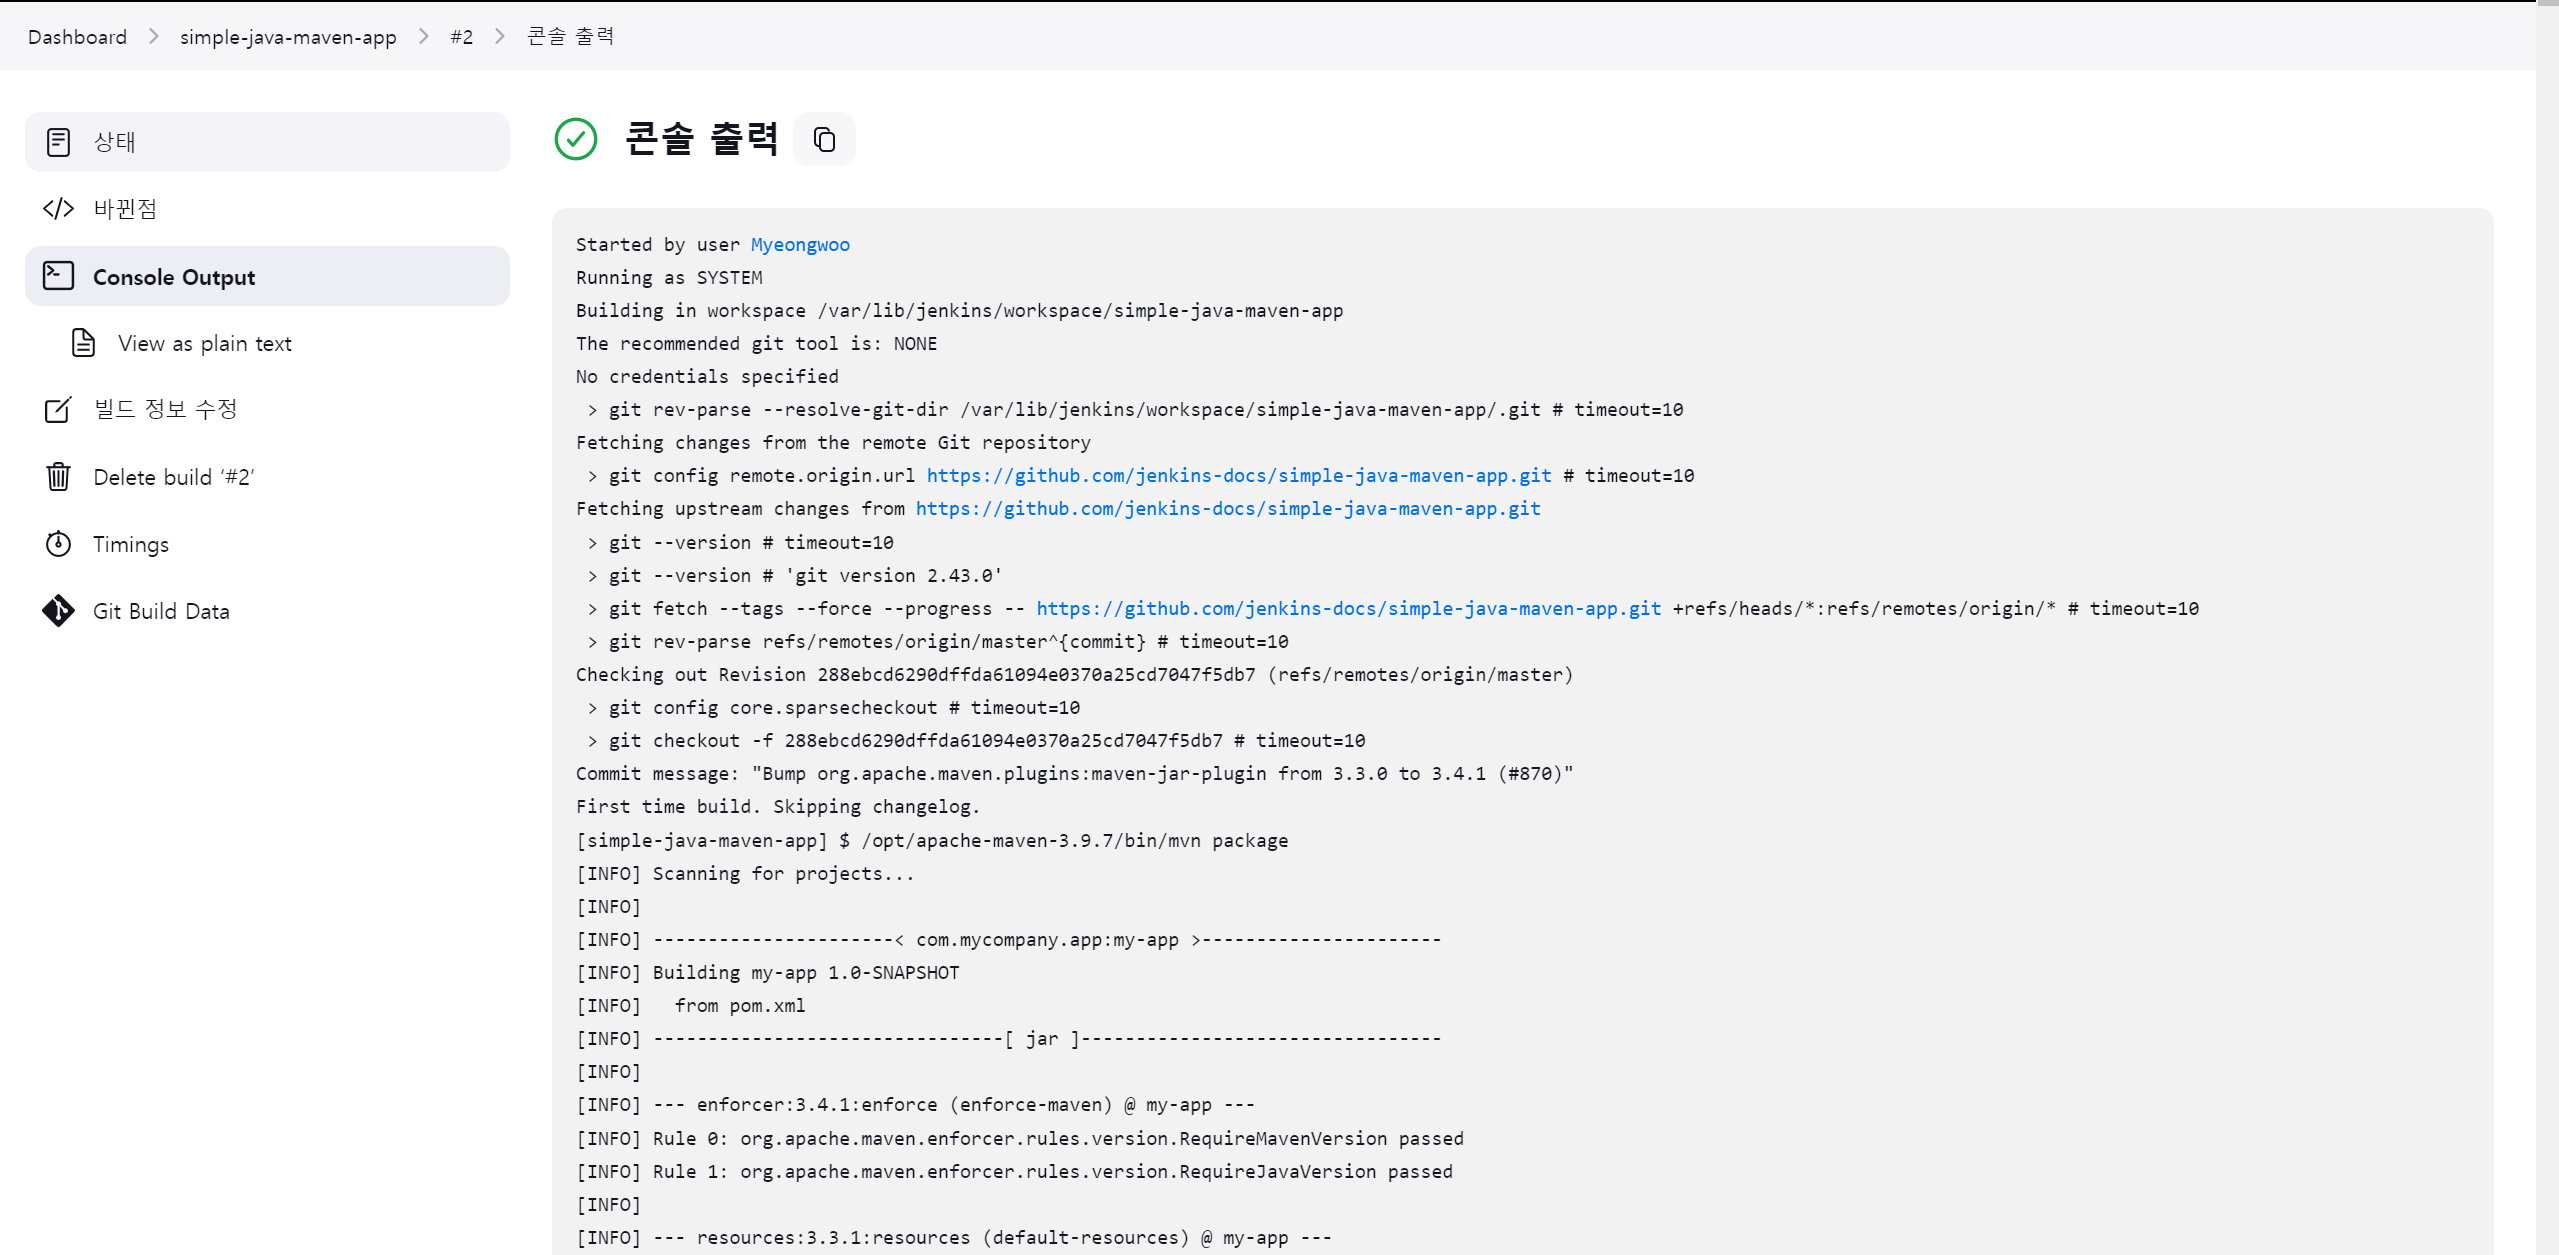
Task: Click "[INFO] from pom.xml" line
Action: (x=690, y=1006)
